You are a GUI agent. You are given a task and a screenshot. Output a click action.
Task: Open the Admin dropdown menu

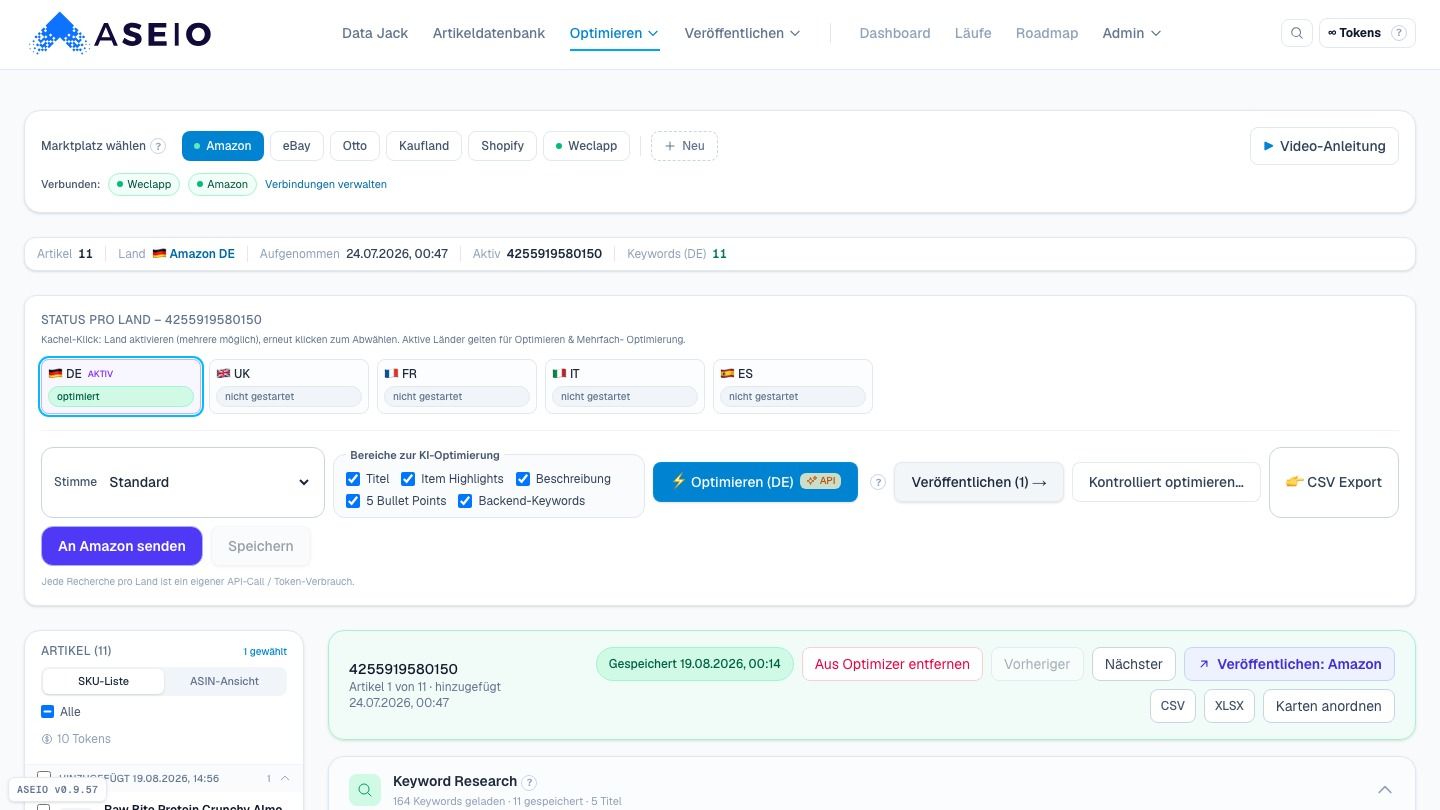1132,33
